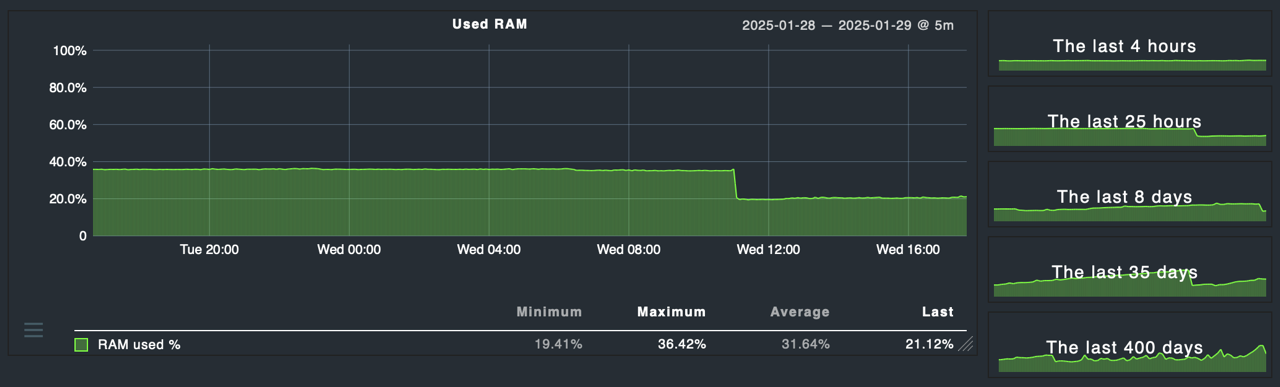Sort by the Minimum column header
Image resolution: width=1280 pixels, height=387 pixels.
point(549,312)
